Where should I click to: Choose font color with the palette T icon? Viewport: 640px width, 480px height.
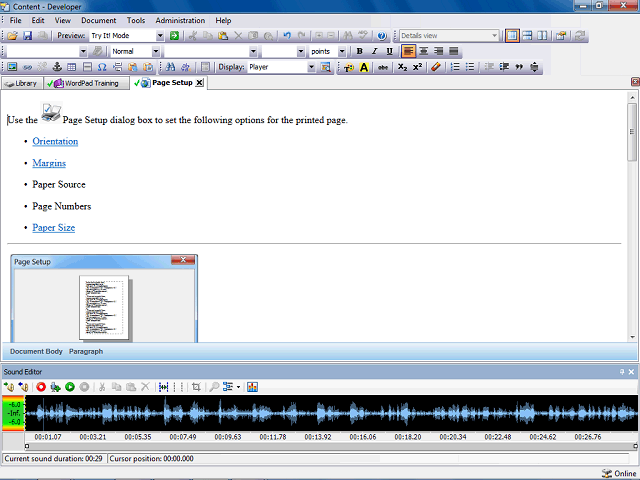[349, 67]
